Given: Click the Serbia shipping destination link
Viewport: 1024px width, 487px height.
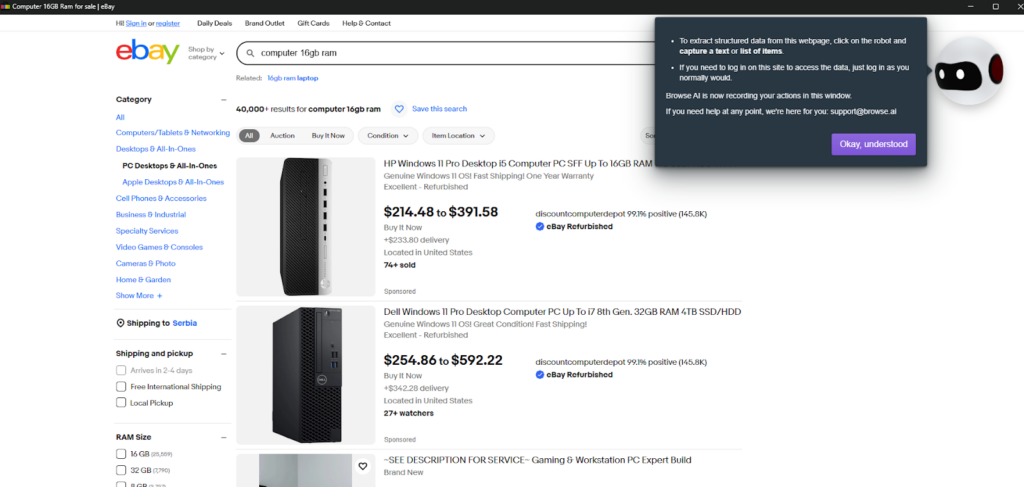Looking at the screenshot, I should (185, 323).
